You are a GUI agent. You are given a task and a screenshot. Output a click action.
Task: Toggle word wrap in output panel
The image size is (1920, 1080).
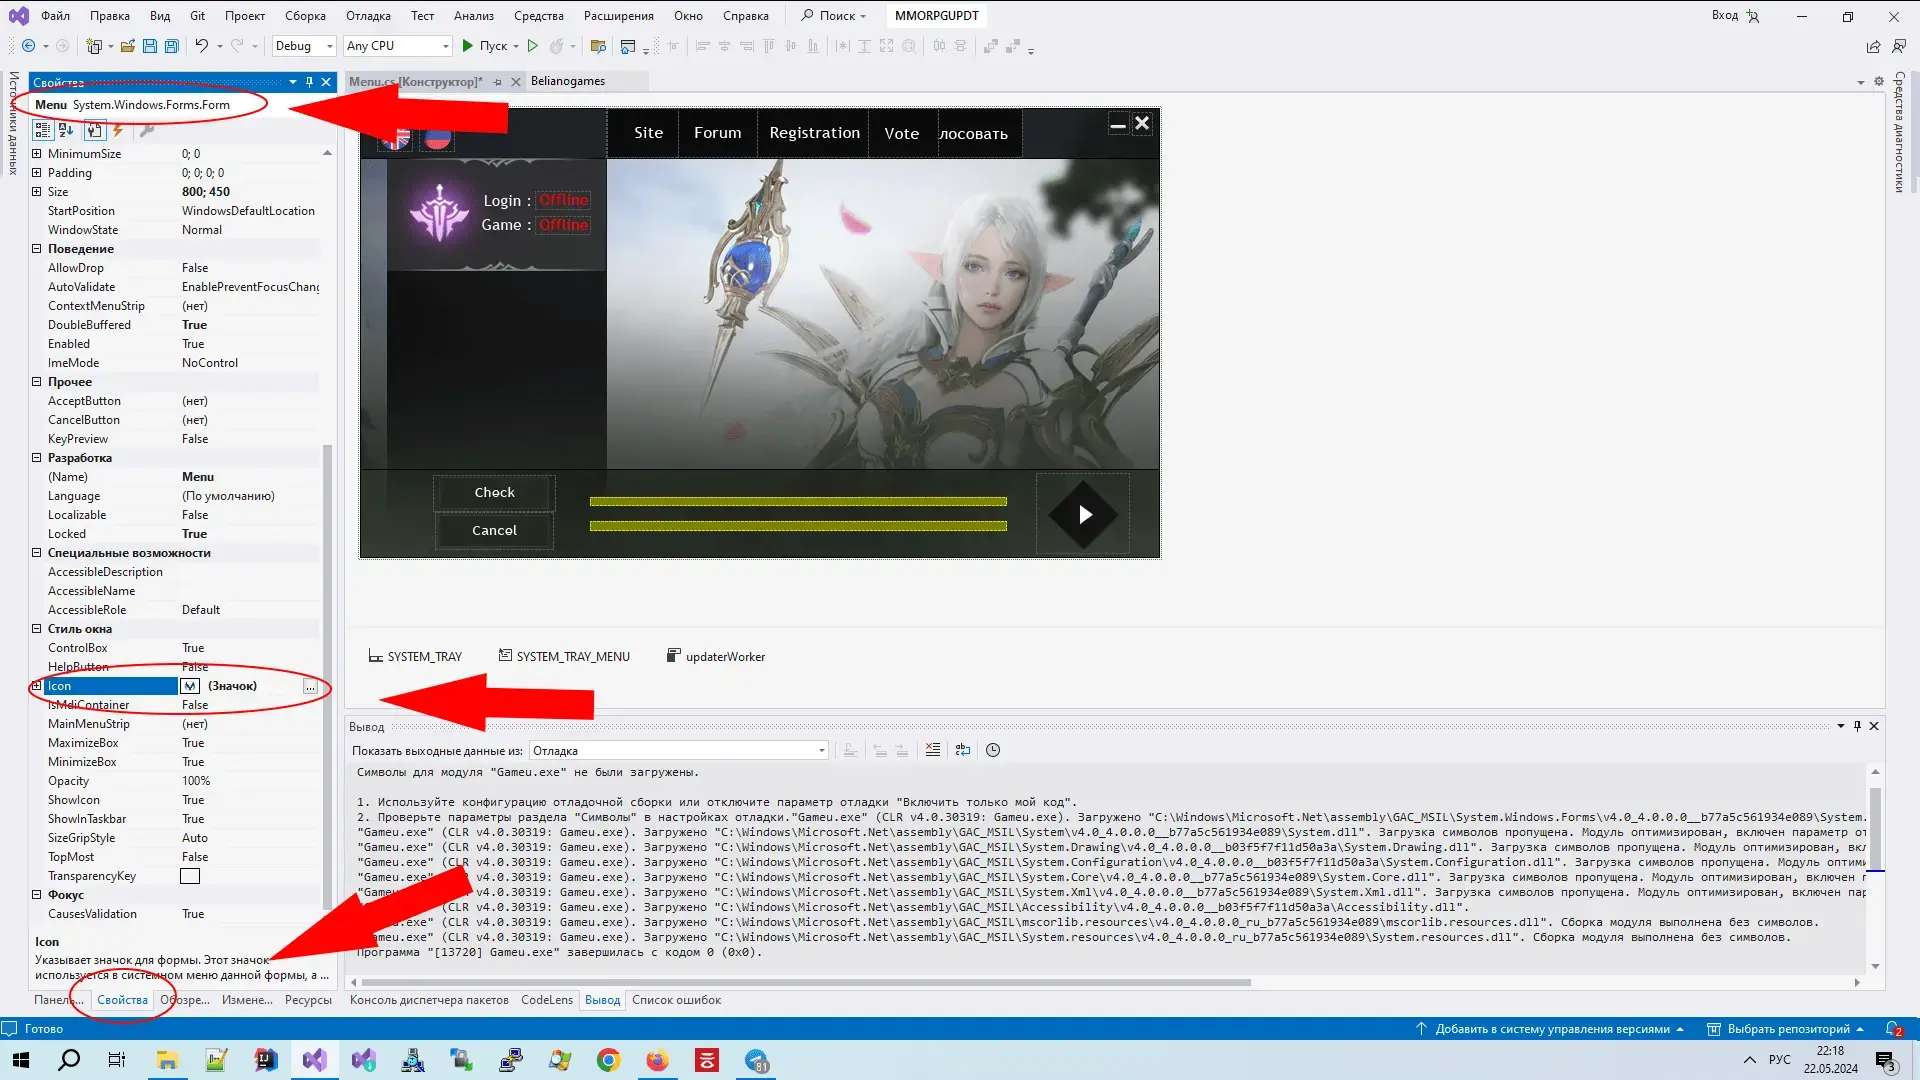(x=962, y=750)
